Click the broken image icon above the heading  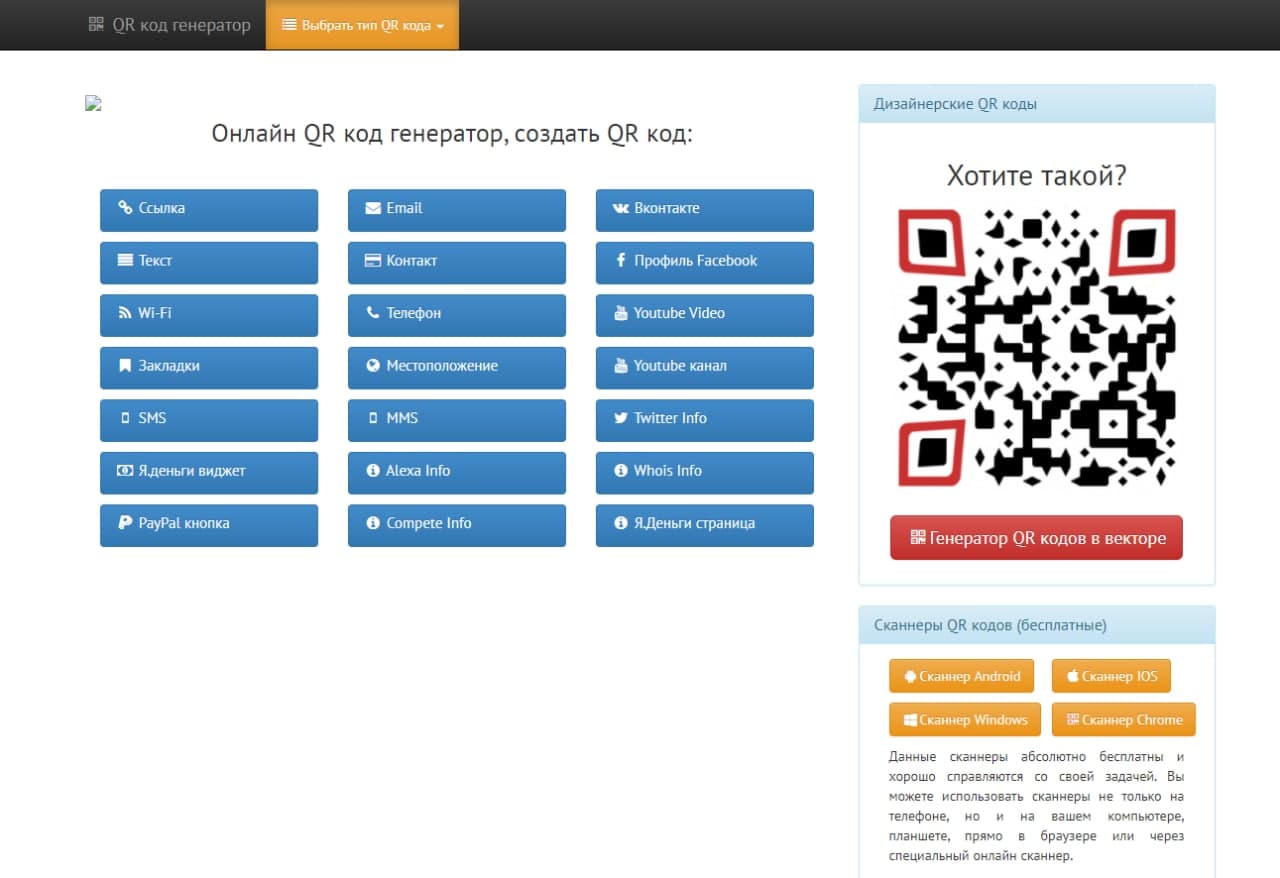click(93, 103)
